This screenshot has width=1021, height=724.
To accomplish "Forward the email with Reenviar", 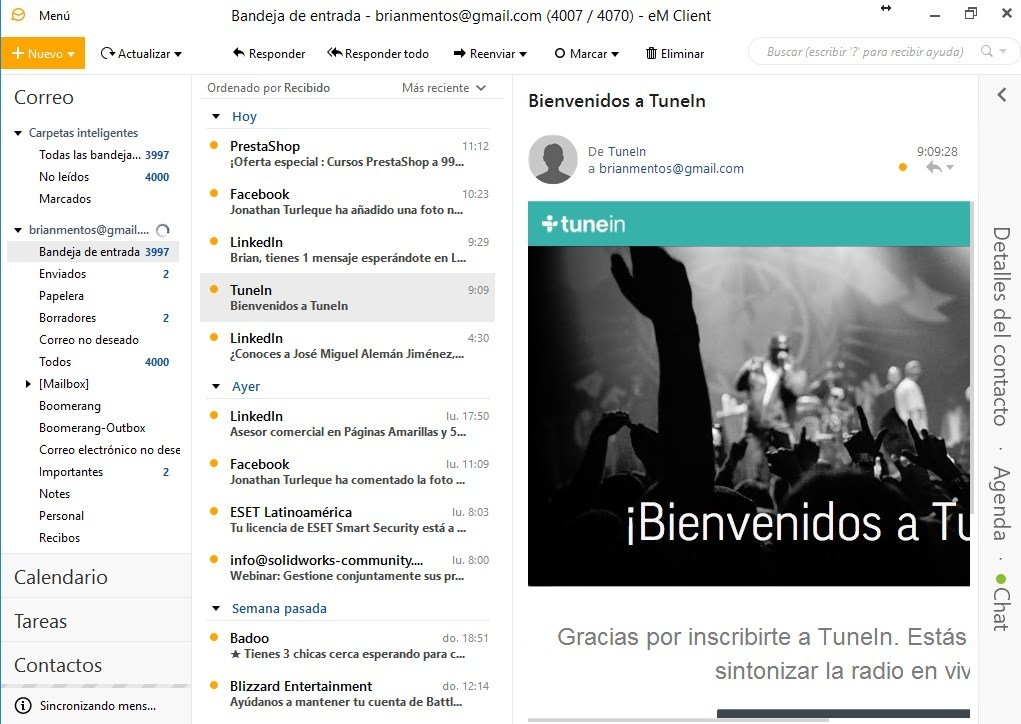I will 485,54.
